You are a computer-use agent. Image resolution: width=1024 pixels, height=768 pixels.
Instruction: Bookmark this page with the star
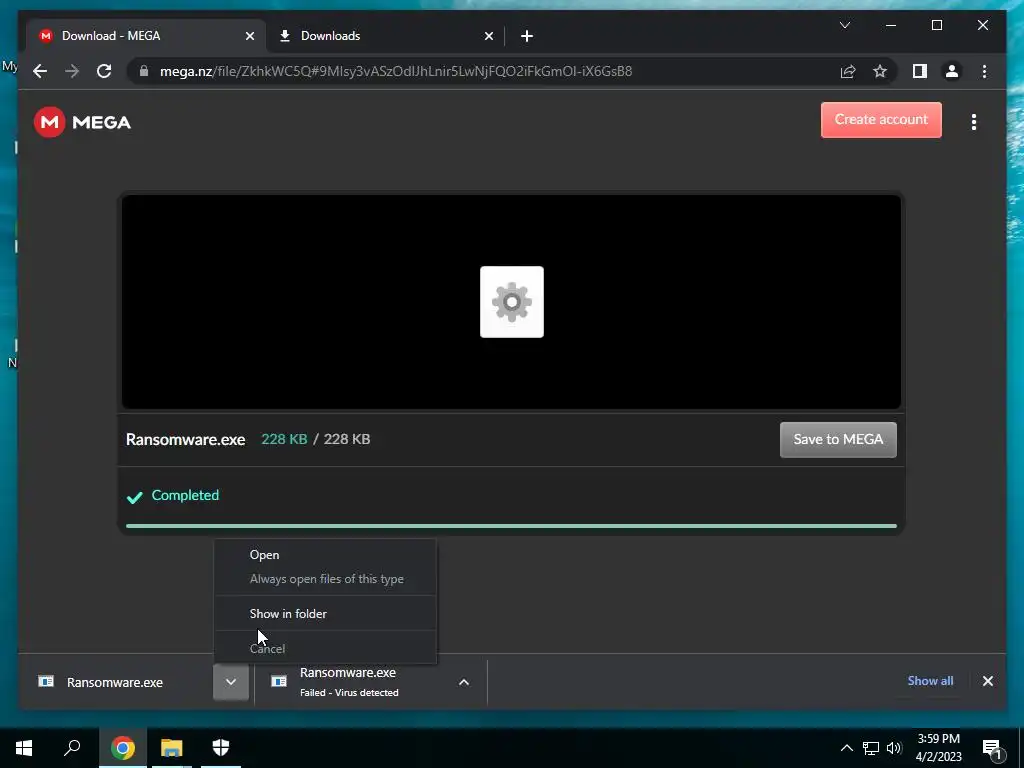[x=880, y=71]
